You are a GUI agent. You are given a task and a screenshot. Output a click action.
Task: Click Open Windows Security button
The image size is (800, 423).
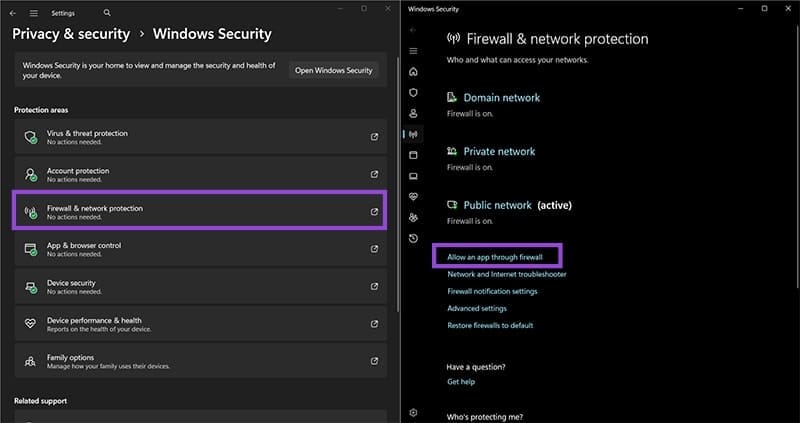pyautogui.click(x=334, y=70)
